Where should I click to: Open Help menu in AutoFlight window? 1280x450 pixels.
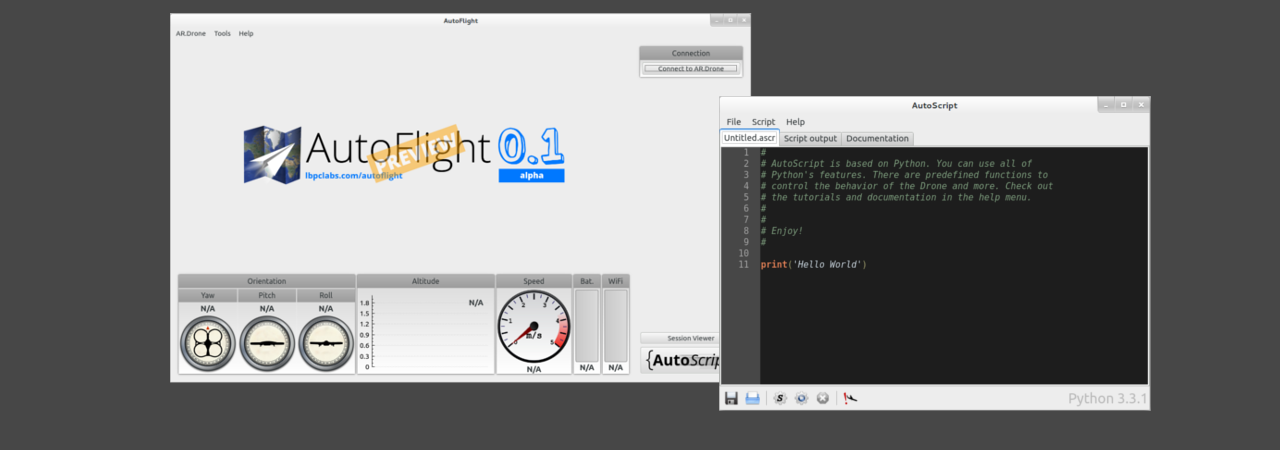point(246,33)
